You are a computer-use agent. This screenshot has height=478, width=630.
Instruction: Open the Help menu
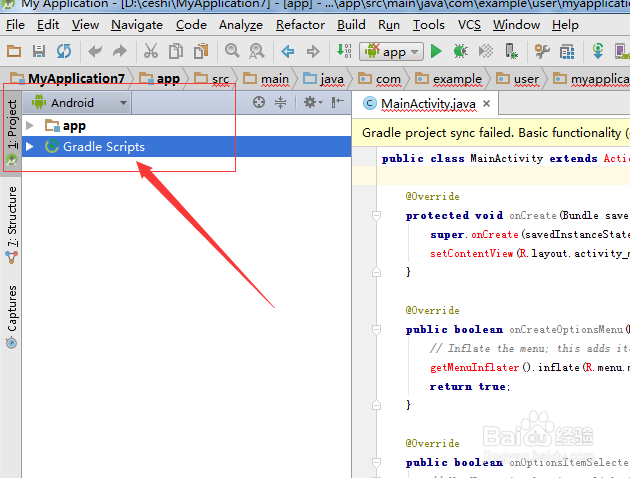pyautogui.click(x=565, y=25)
